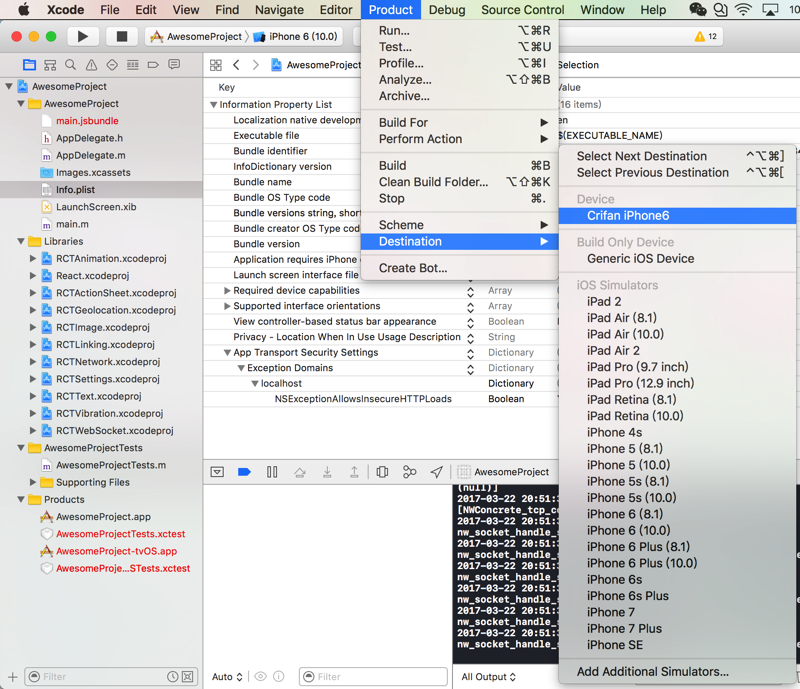Go forward with the right chevron

pos(256,65)
